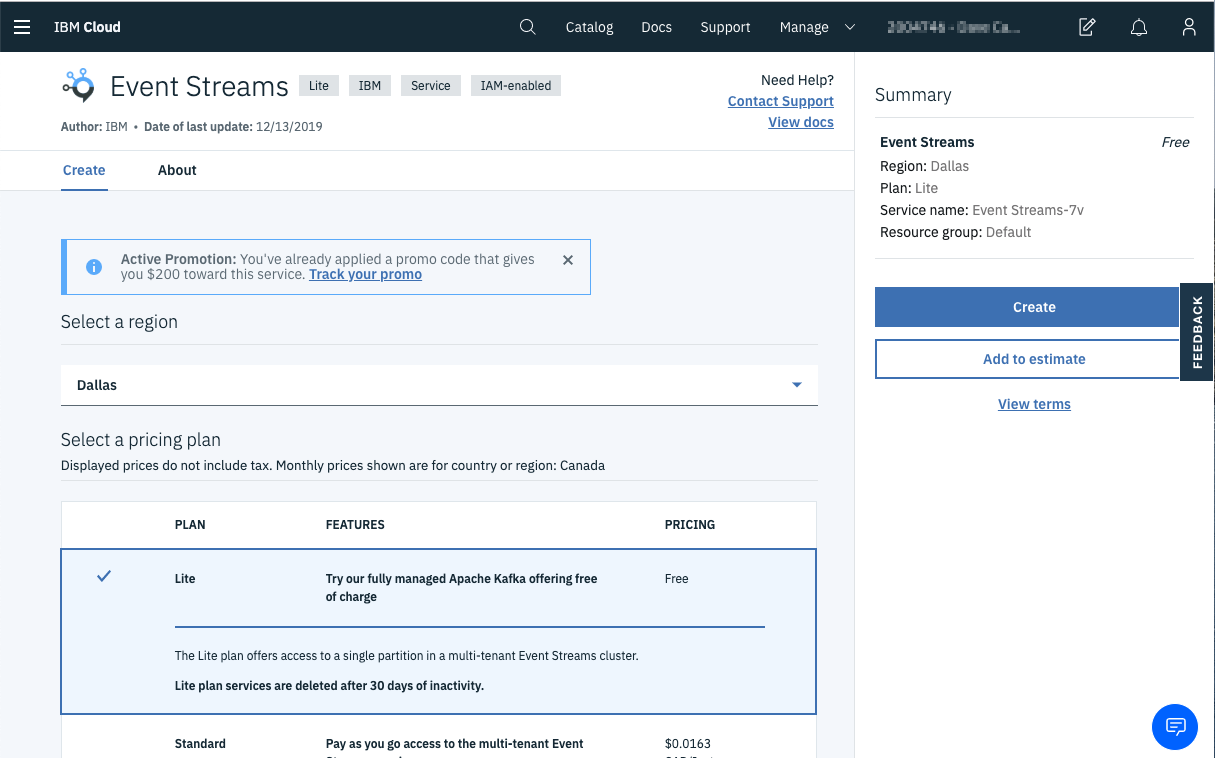The width and height of the screenshot is (1215, 758).
Task: Click the Create button in the Summary panel
Action: pyautogui.click(x=1034, y=307)
